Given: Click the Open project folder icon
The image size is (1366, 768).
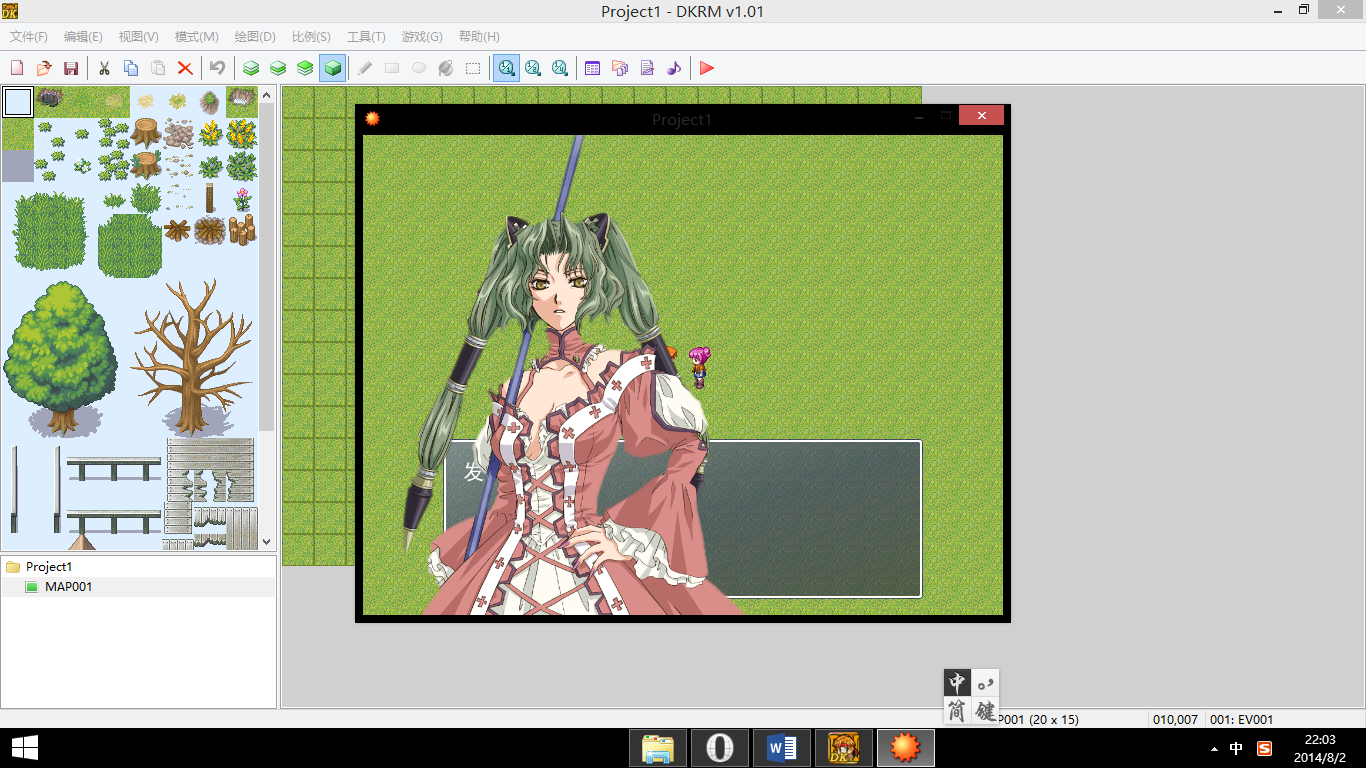Looking at the screenshot, I should 44,68.
